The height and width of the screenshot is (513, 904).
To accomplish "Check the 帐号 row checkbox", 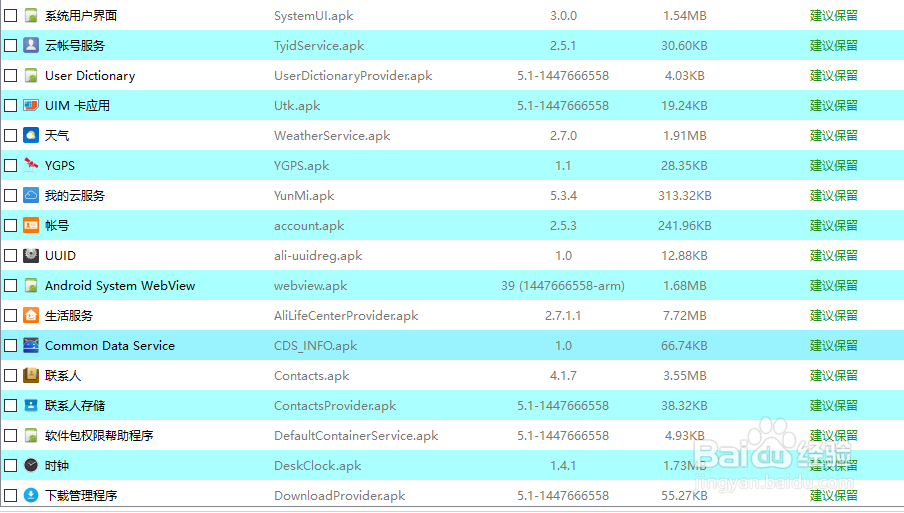I will [10, 225].
